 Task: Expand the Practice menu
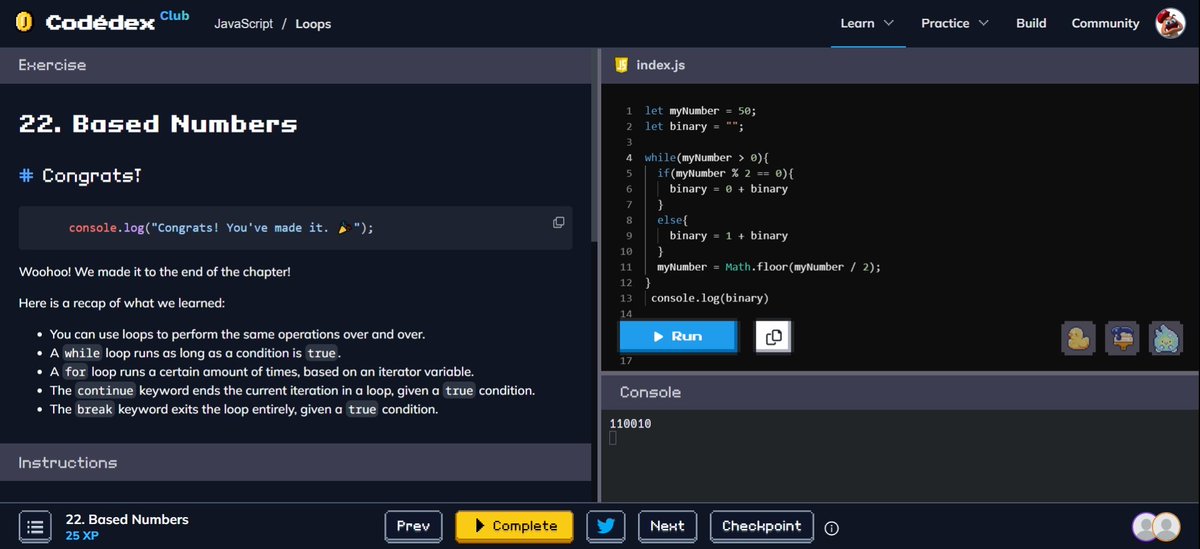pos(954,23)
